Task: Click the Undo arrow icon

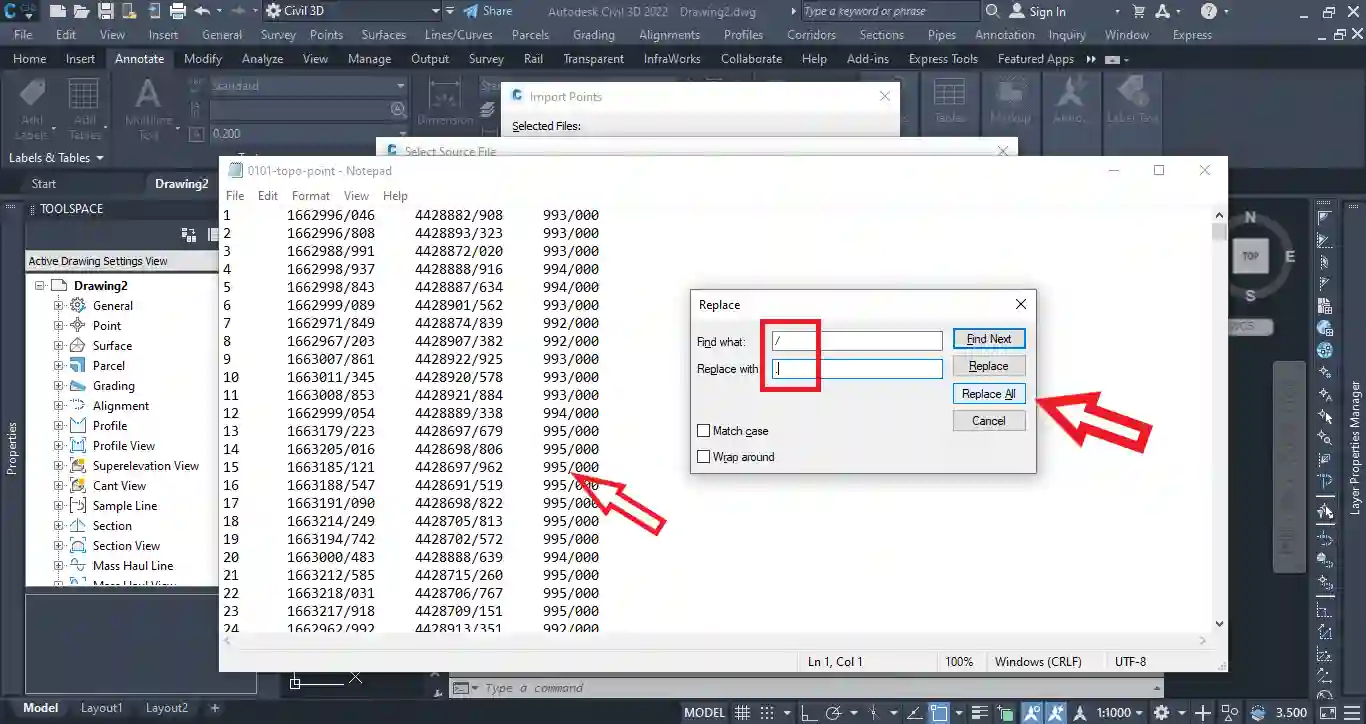Action: (x=203, y=11)
